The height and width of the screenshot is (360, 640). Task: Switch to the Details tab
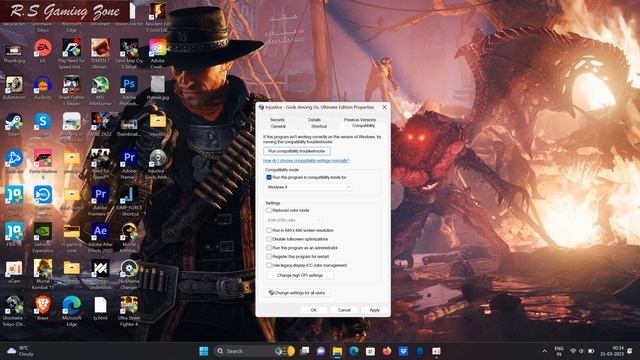click(314, 120)
